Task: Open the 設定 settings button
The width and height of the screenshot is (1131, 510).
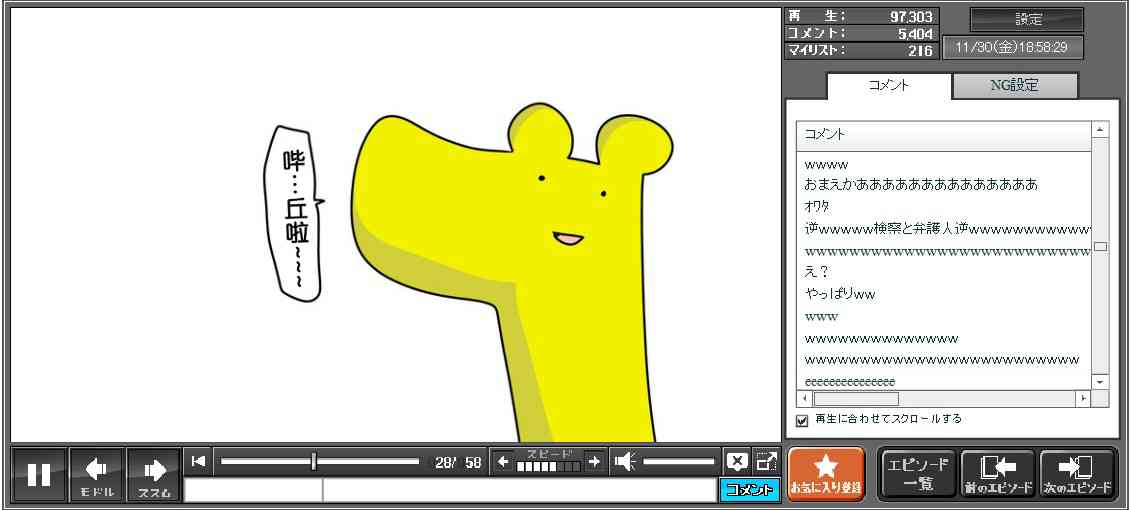Action: pos(1027,20)
